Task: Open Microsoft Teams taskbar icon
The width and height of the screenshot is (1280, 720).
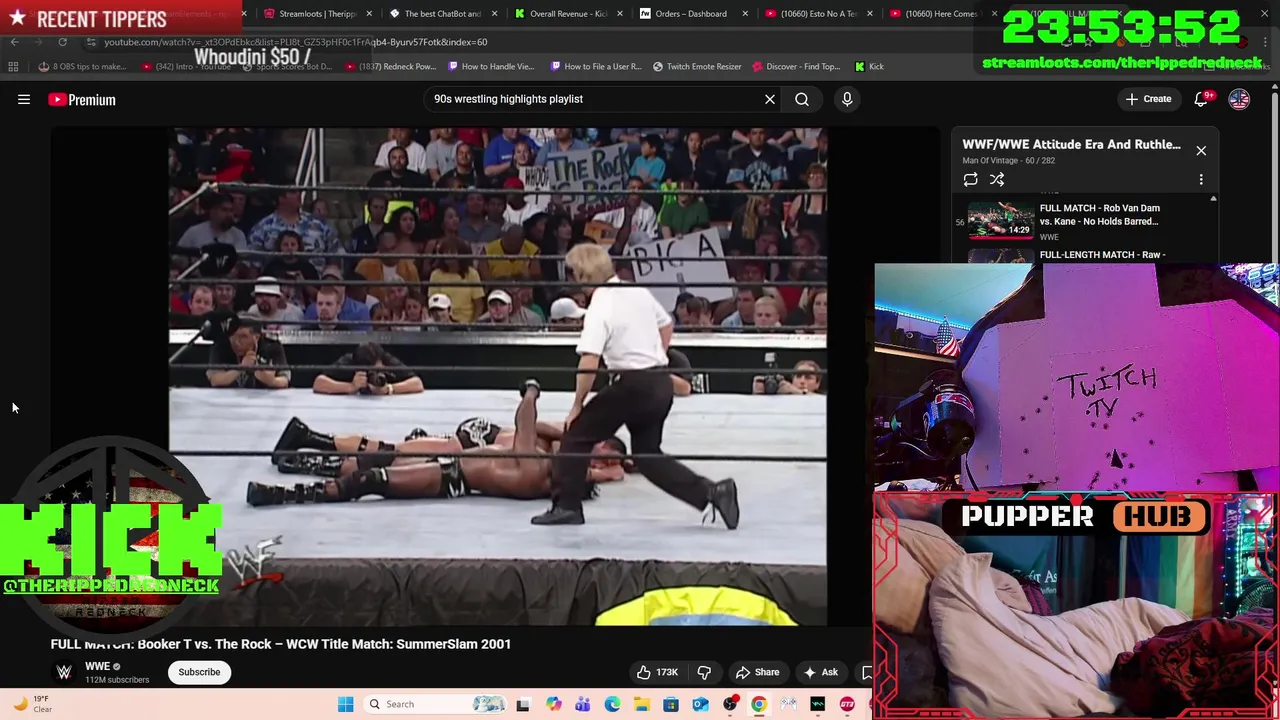Action: tap(582, 704)
